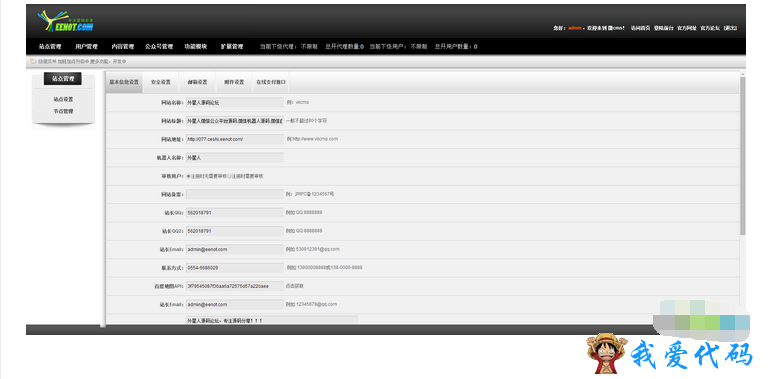Click the 访问首页 header link

640,28
